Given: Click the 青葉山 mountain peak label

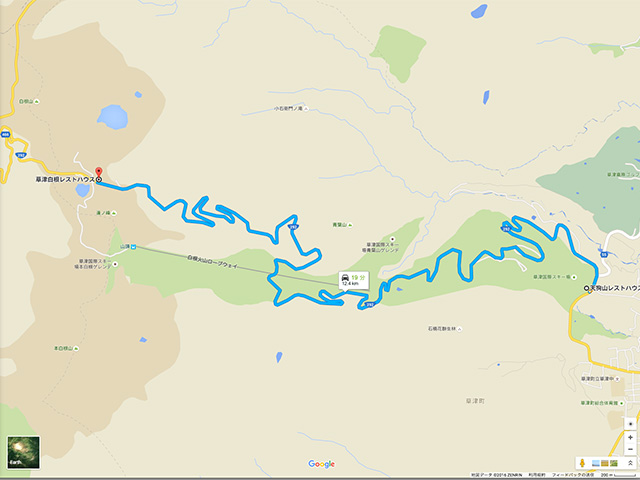Looking at the screenshot, I should point(340,225).
